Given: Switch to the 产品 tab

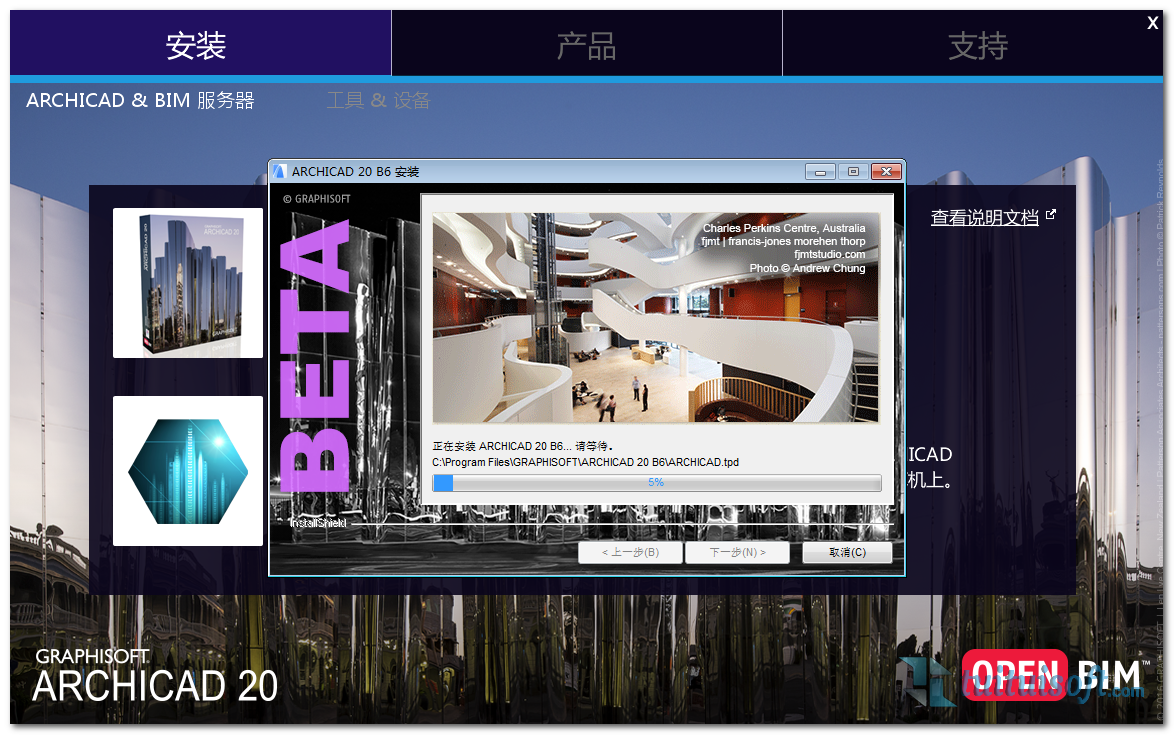Looking at the screenshot, I should coord(587,43).
